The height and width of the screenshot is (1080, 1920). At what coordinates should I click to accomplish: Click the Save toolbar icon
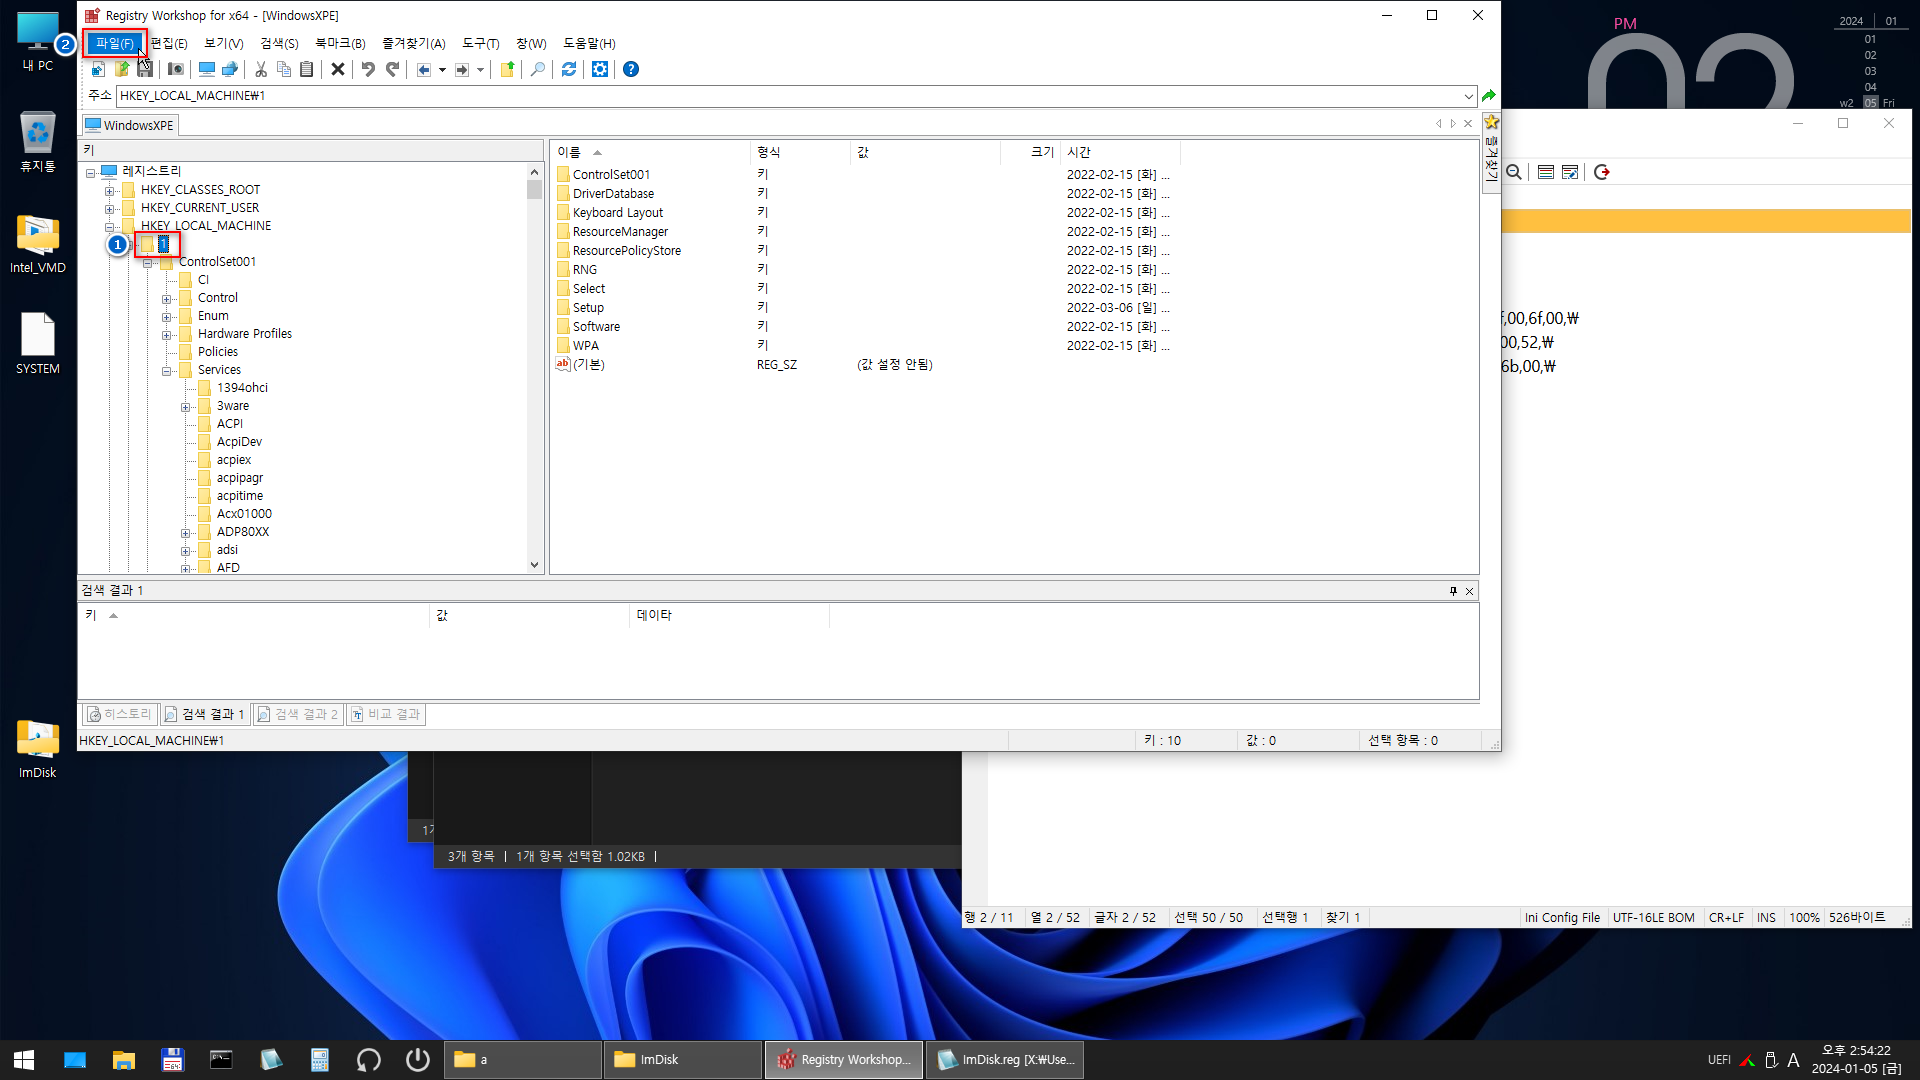coord(145,69)
